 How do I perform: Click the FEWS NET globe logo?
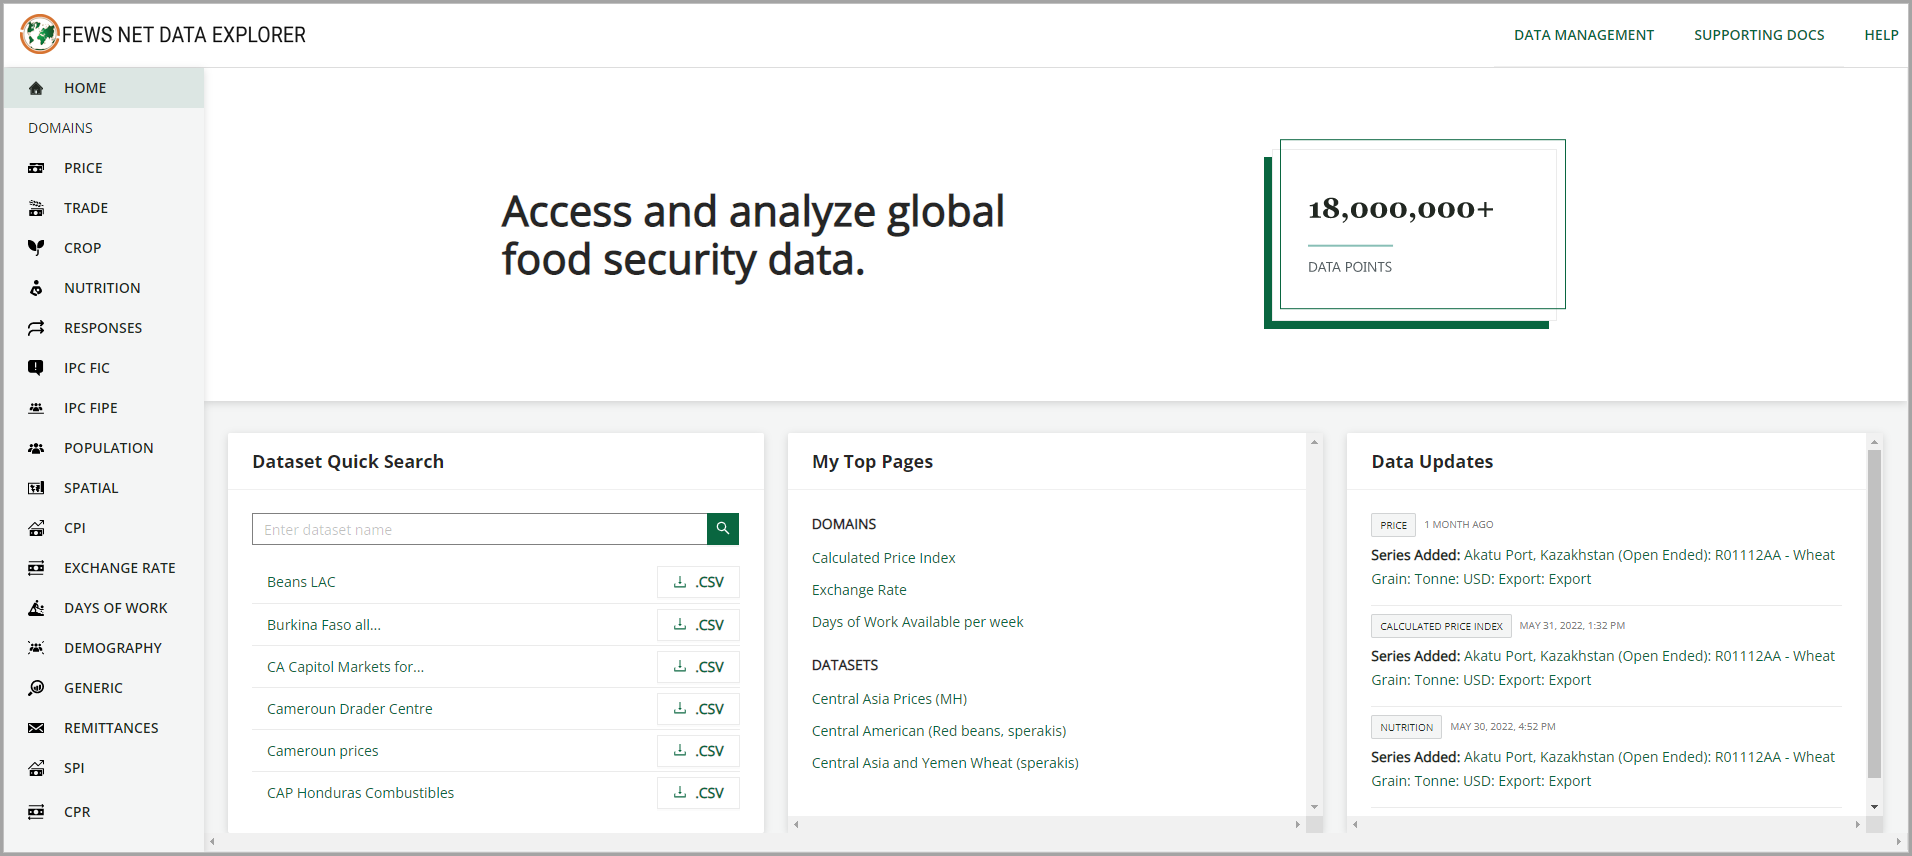click(40, 34)
